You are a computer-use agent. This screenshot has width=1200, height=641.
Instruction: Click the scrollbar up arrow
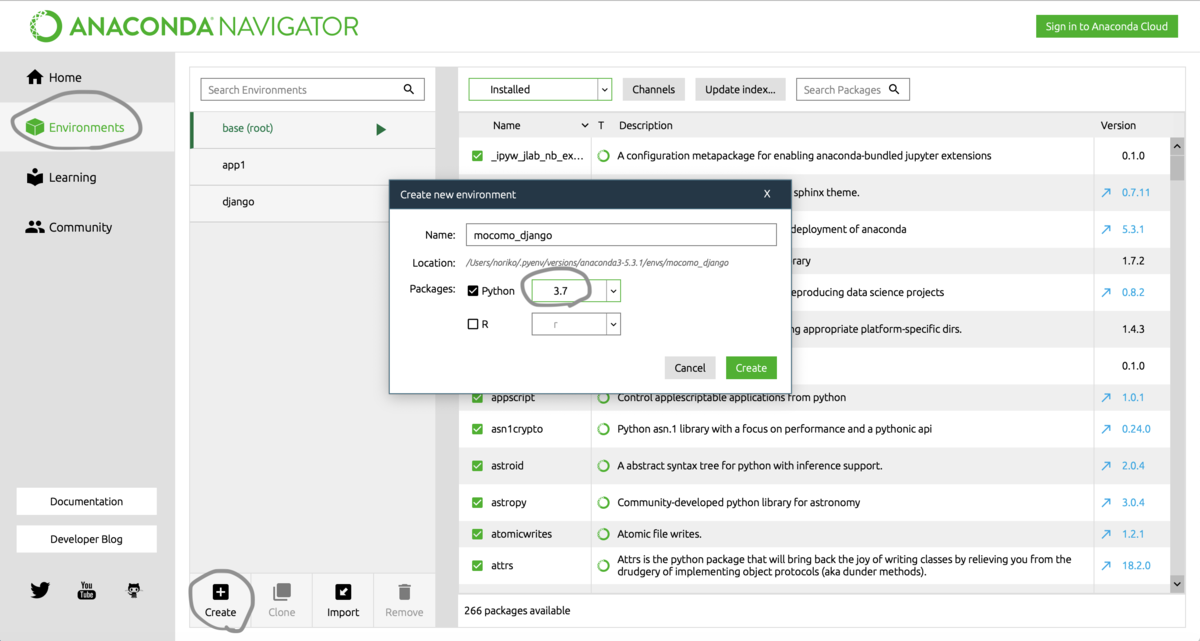[1177, 146]
